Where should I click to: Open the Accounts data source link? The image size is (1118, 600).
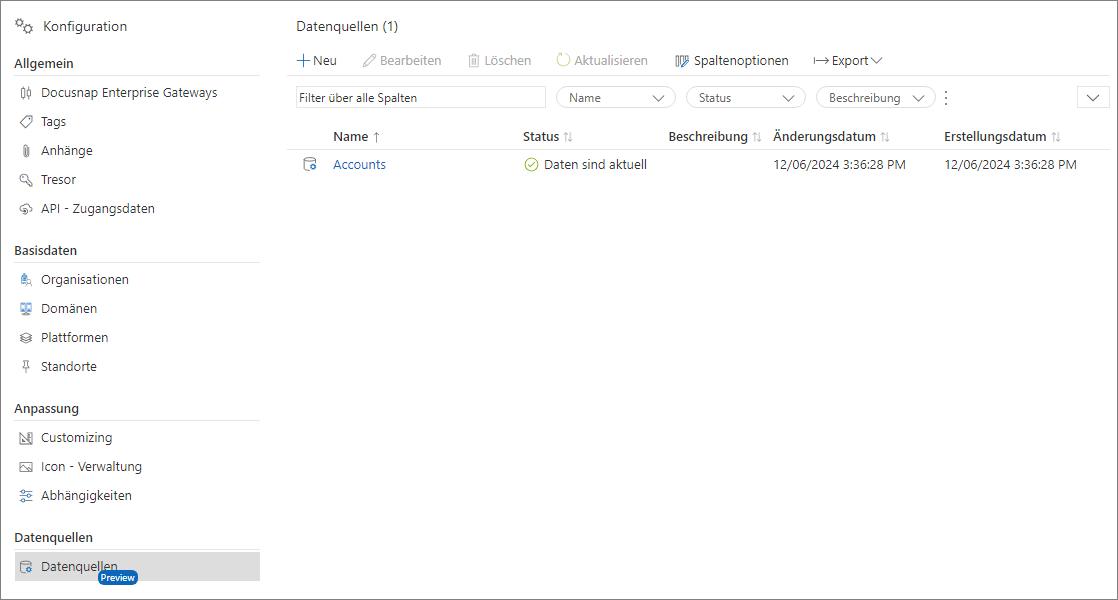click(x=359, y=165)
